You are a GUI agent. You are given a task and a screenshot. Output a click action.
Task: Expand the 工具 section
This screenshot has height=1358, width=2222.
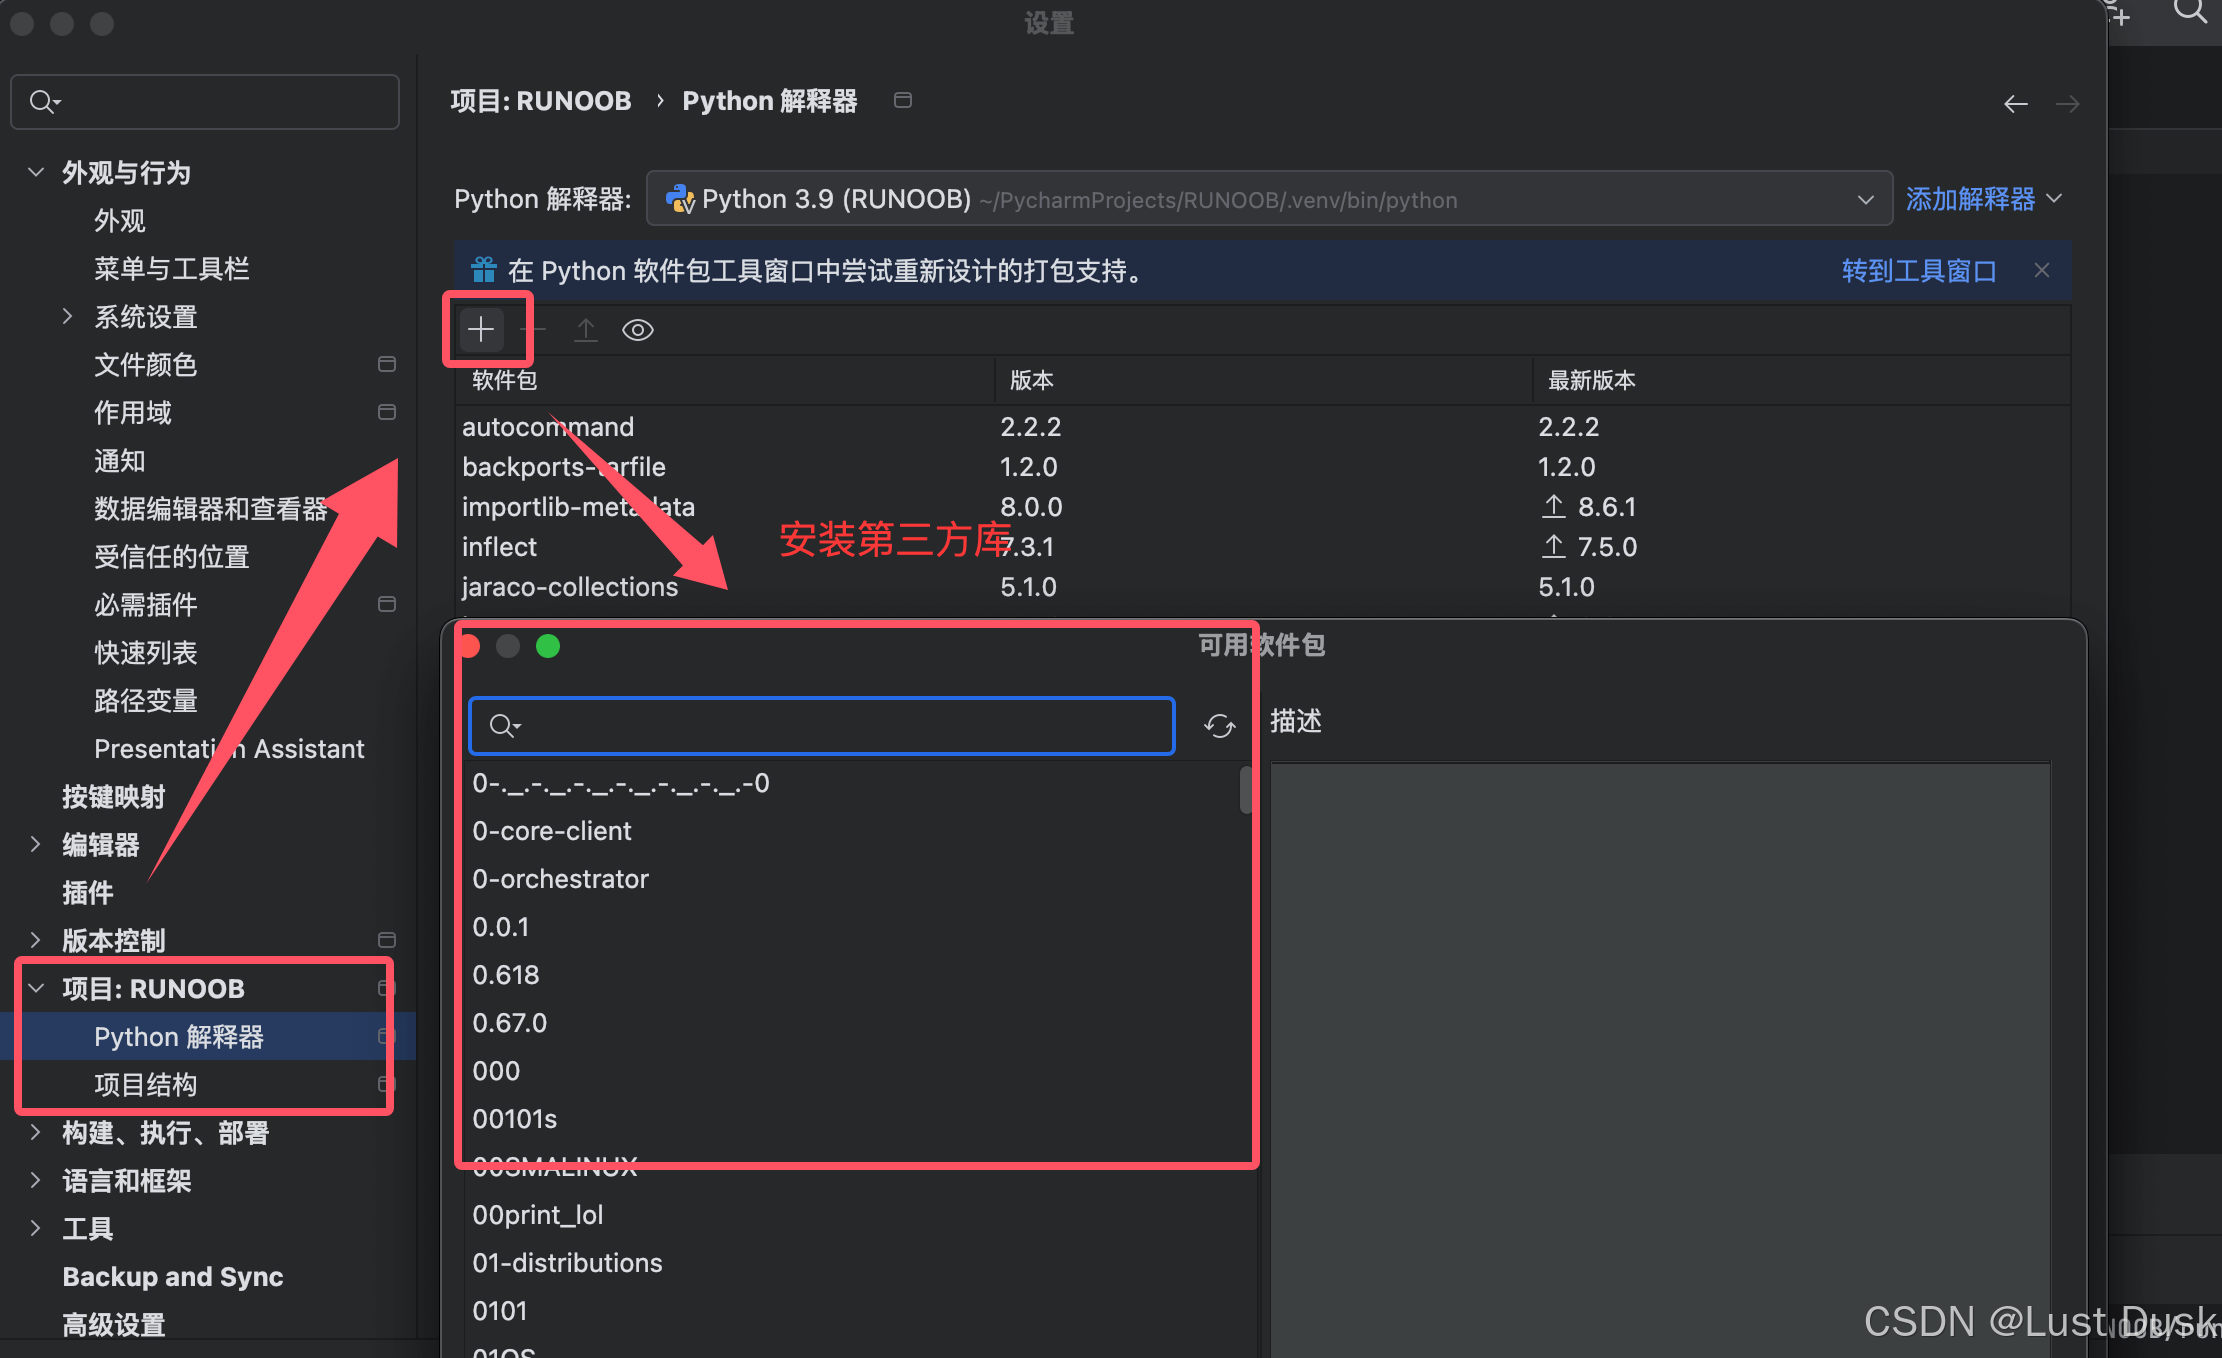click(36, 1228)
